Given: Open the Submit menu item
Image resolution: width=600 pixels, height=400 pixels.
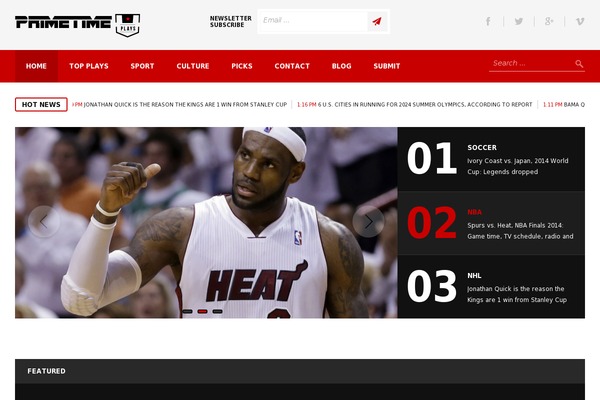Looking at the screenshot, I should 387,66.
